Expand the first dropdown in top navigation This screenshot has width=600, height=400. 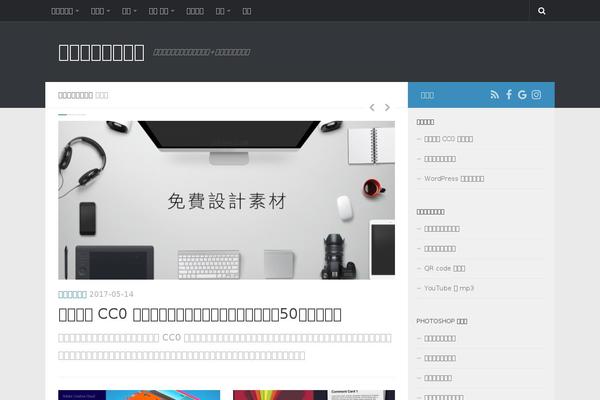pyautogui.click(x=65, y=11)
